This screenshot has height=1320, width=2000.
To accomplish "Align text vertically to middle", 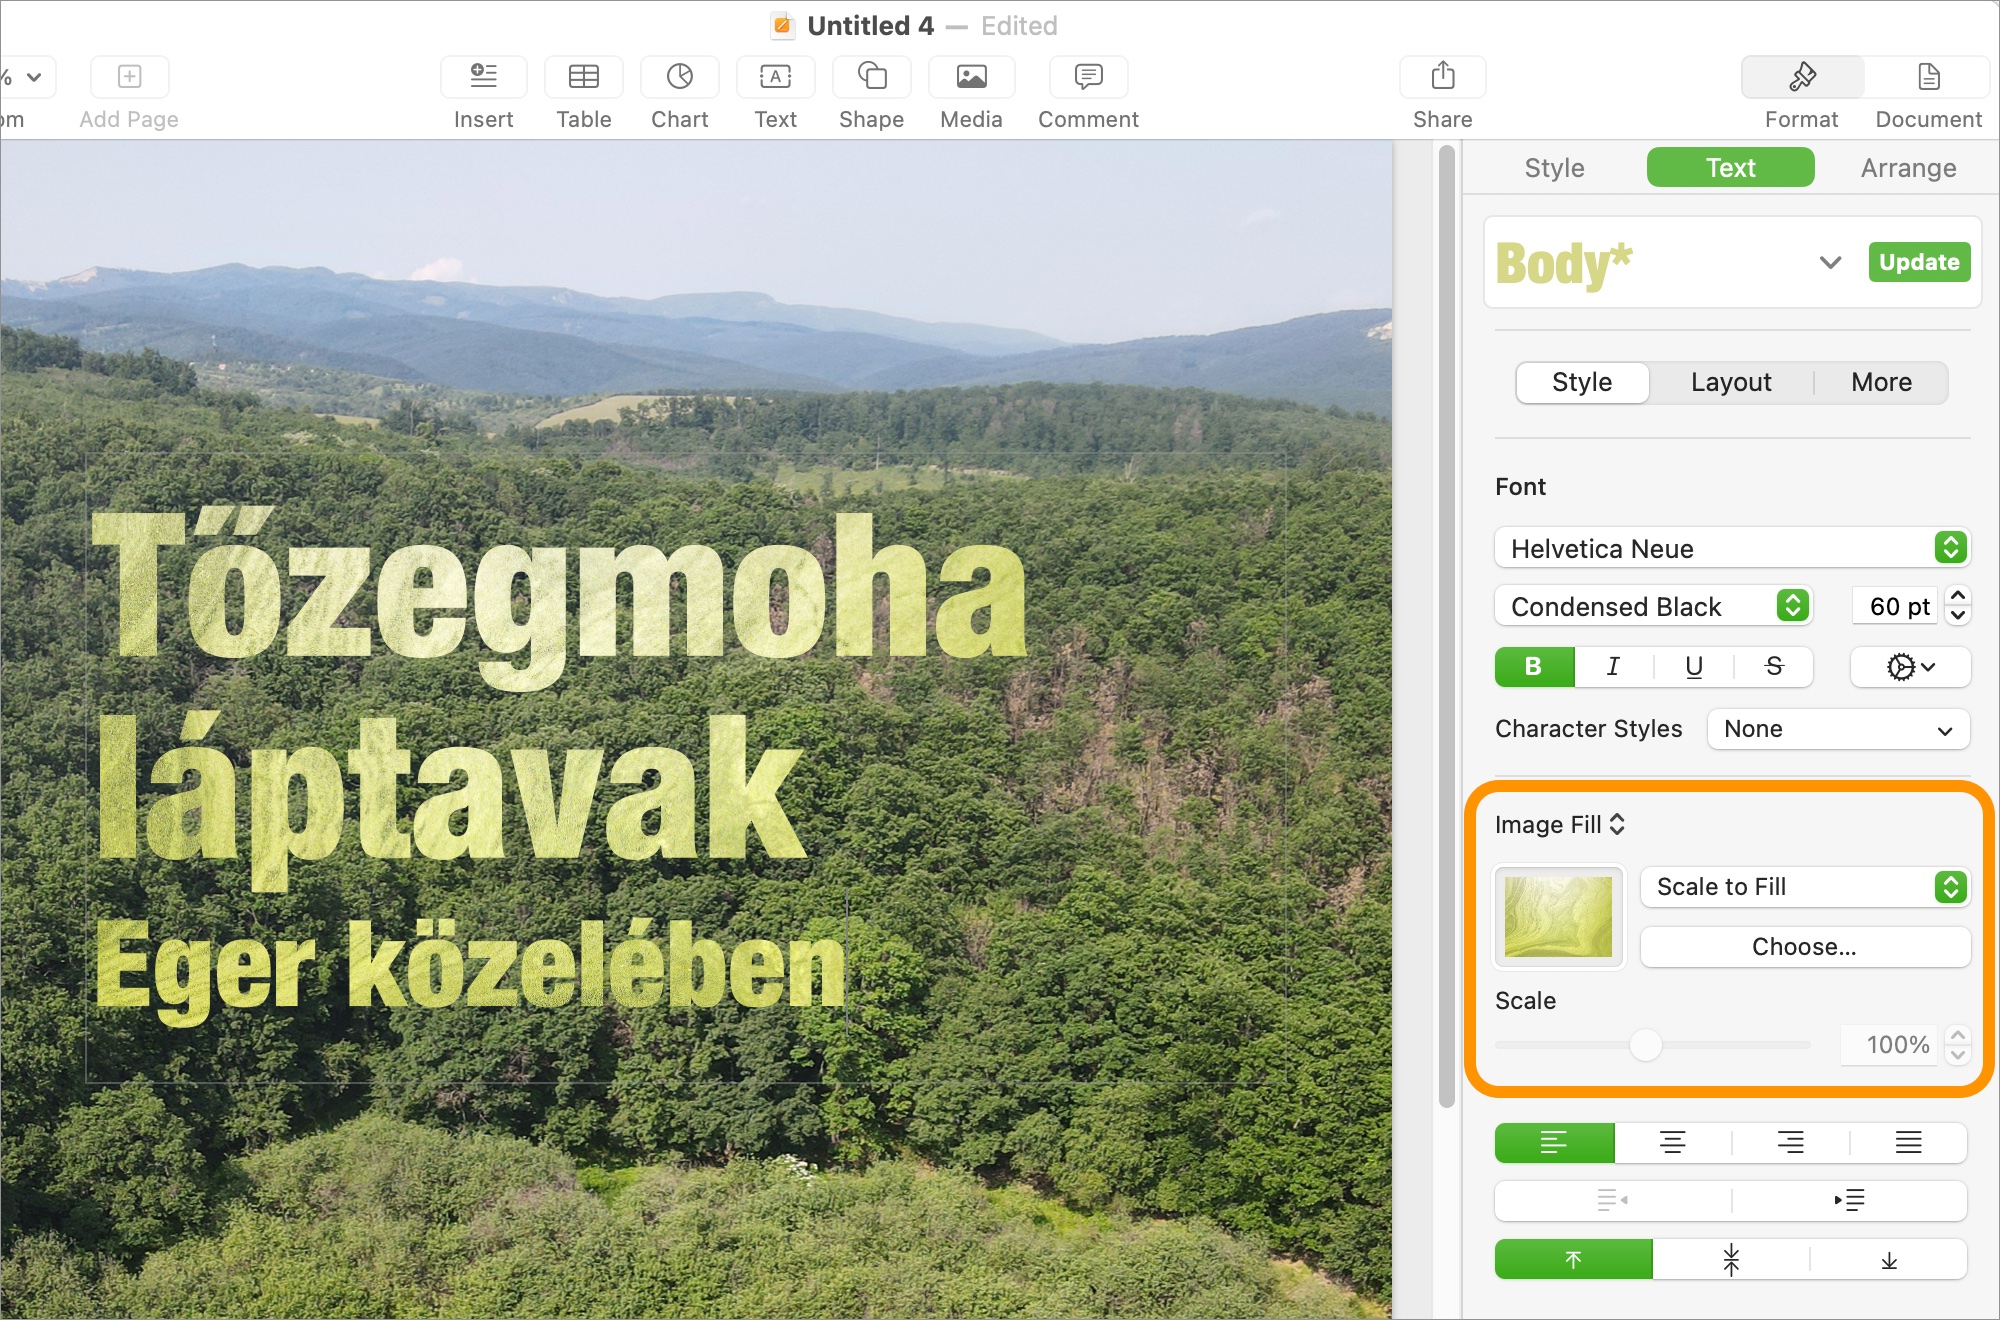I will pos(1731,1260).
